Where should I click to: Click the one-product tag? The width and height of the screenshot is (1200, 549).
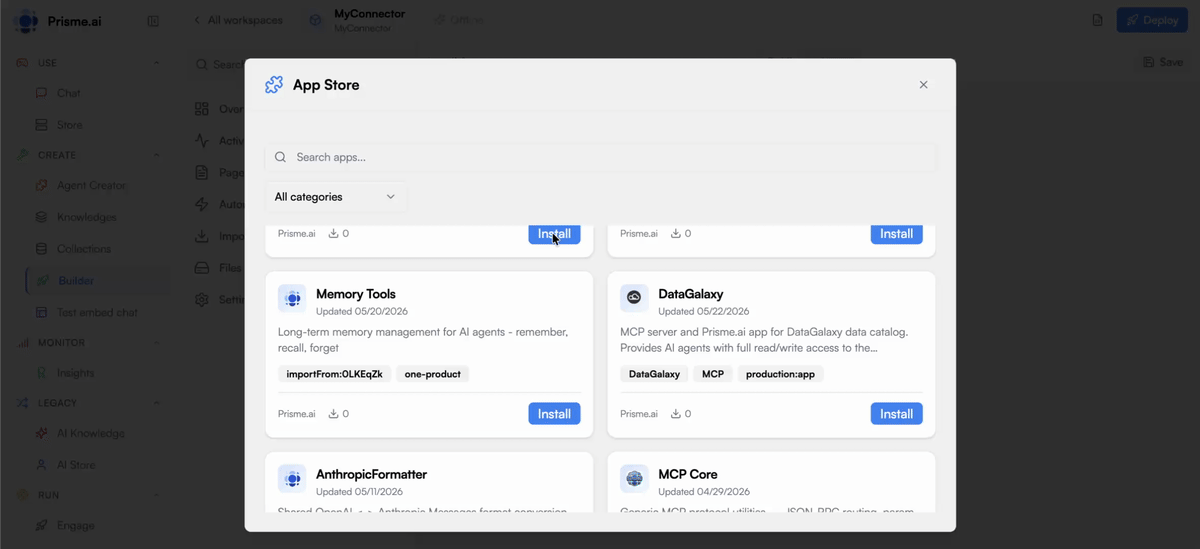[433, 374]
